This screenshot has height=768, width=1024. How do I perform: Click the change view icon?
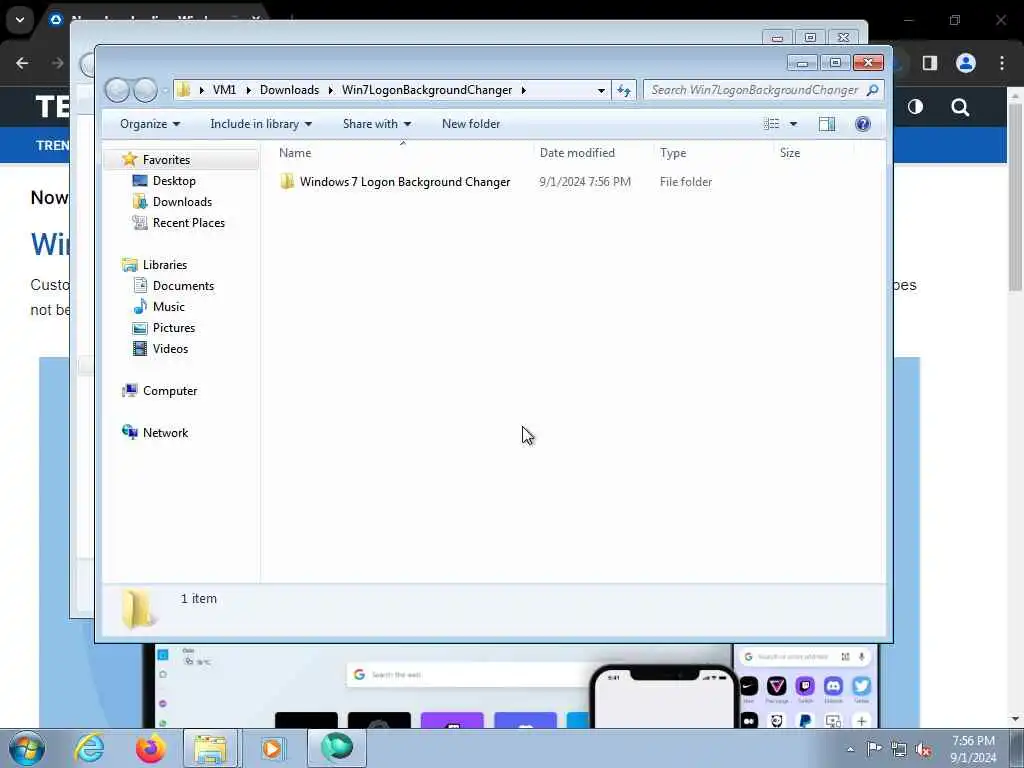(x=771, y=124)
